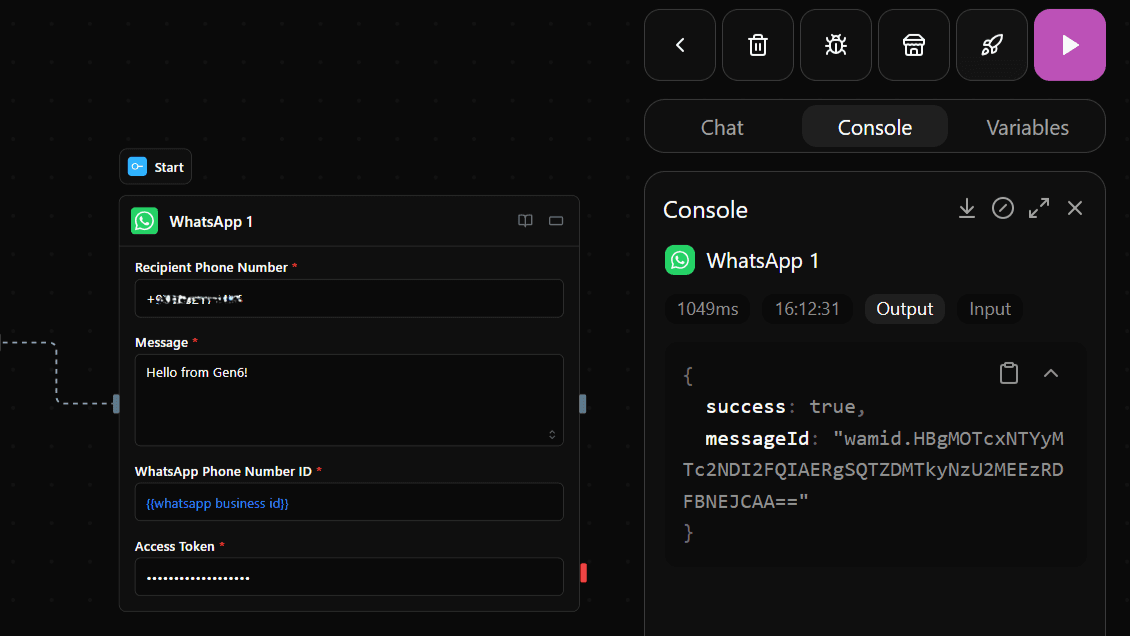Screen dimensions: 1130x636
Task: Expand the Message textarea using resize handle
Action: point(552,433)
